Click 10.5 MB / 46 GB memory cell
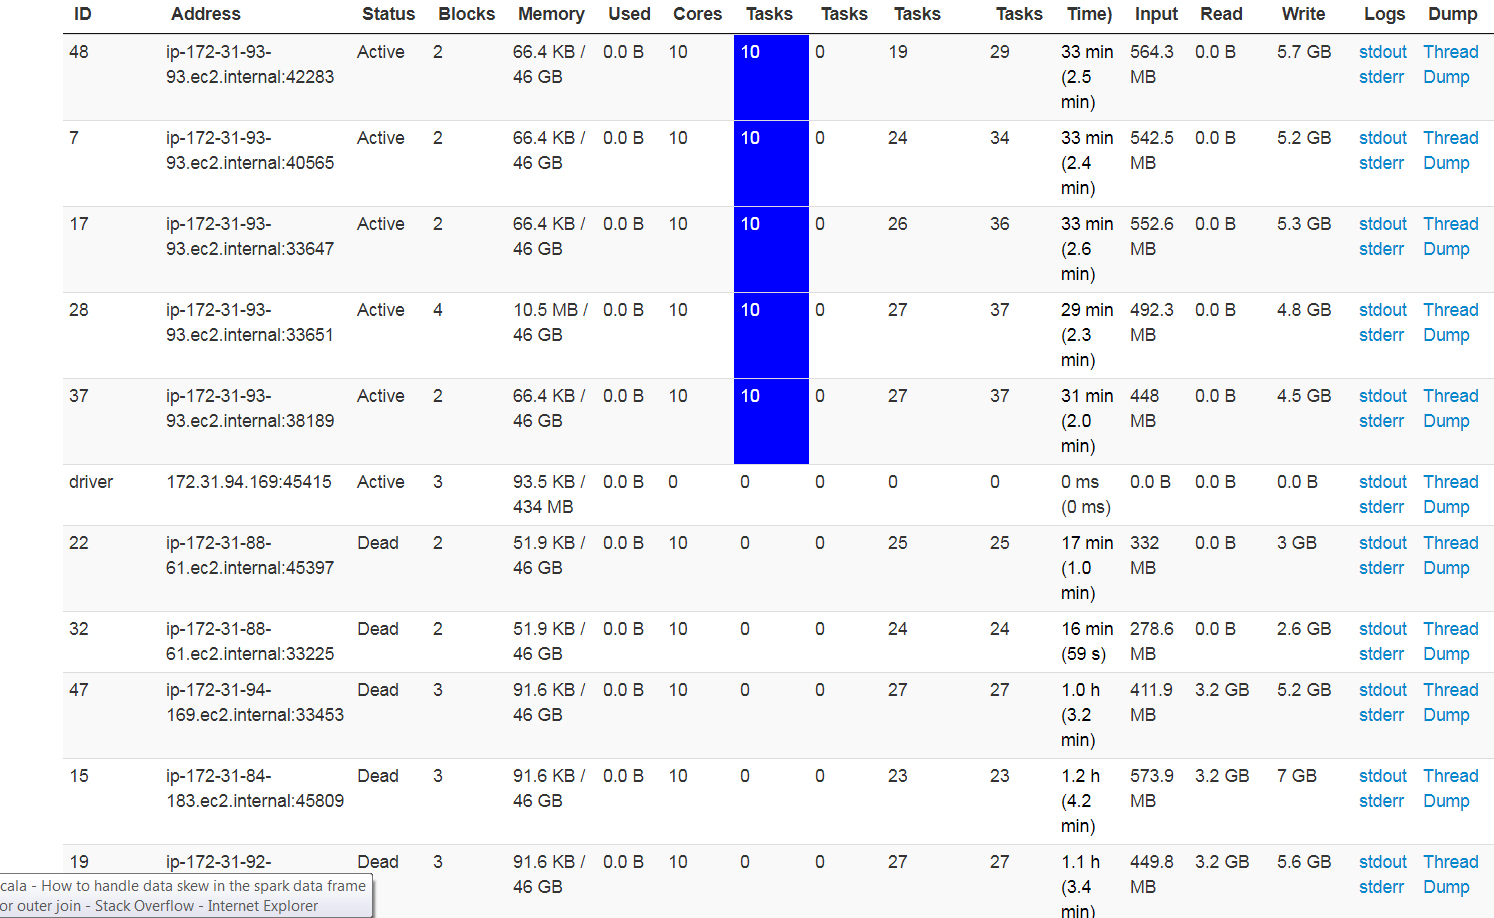 pos(550,322)
